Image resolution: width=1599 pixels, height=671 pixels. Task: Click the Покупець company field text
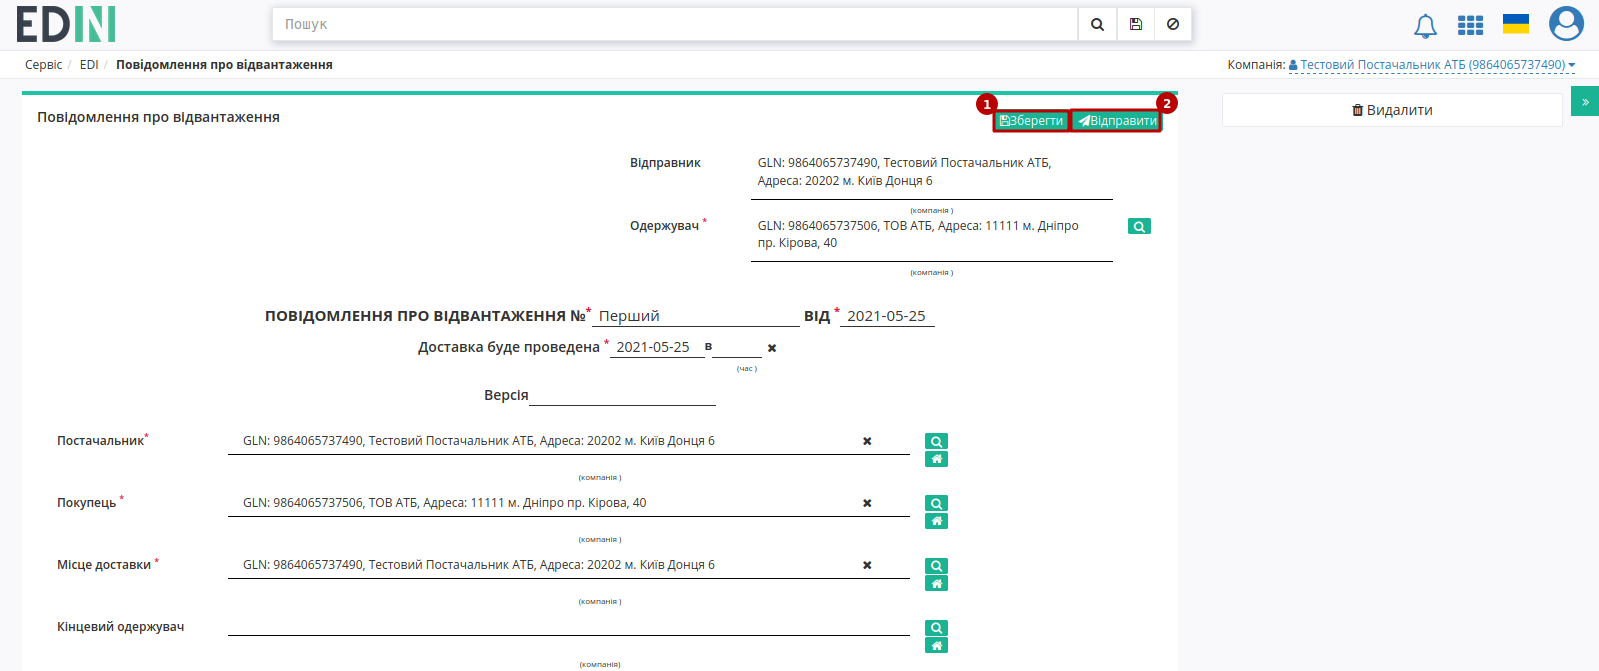tap(445, 503)
